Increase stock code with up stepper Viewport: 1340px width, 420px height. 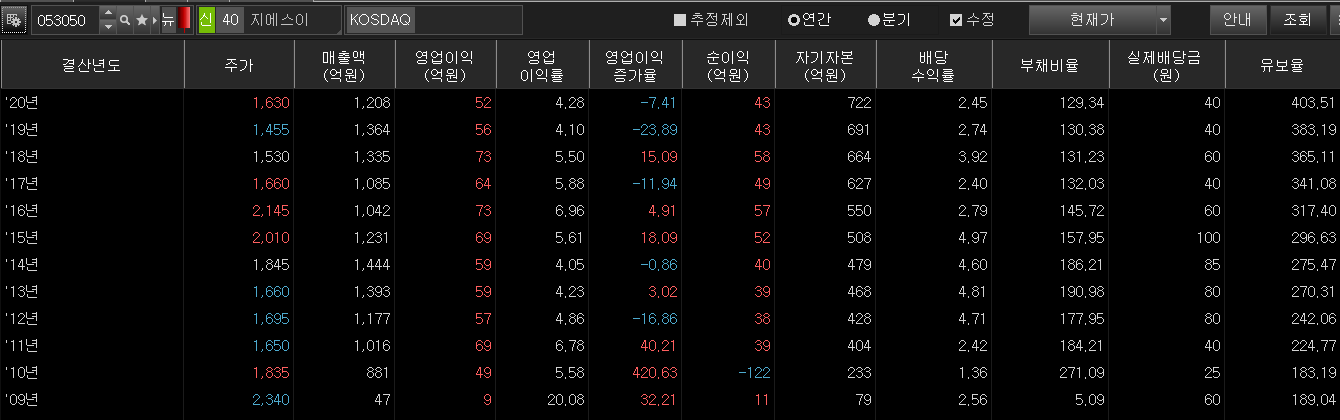point(108,14)
